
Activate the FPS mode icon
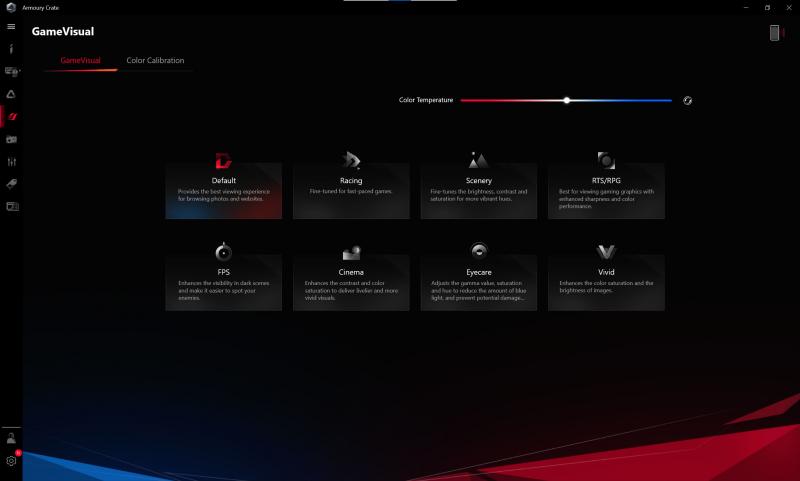coord(223,251)
